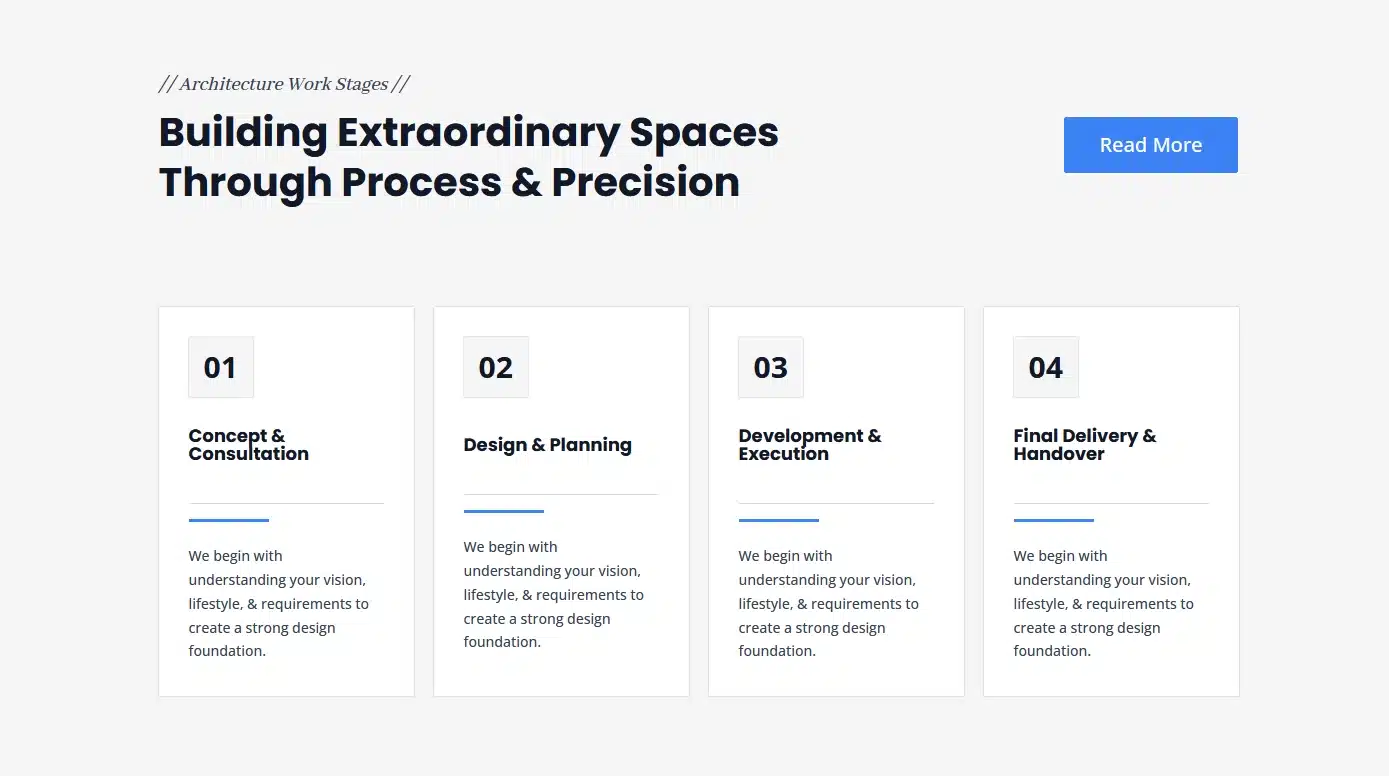Open the Development & Execution heading
Viewport: 1389px width, 776px height.
[810, 445]
